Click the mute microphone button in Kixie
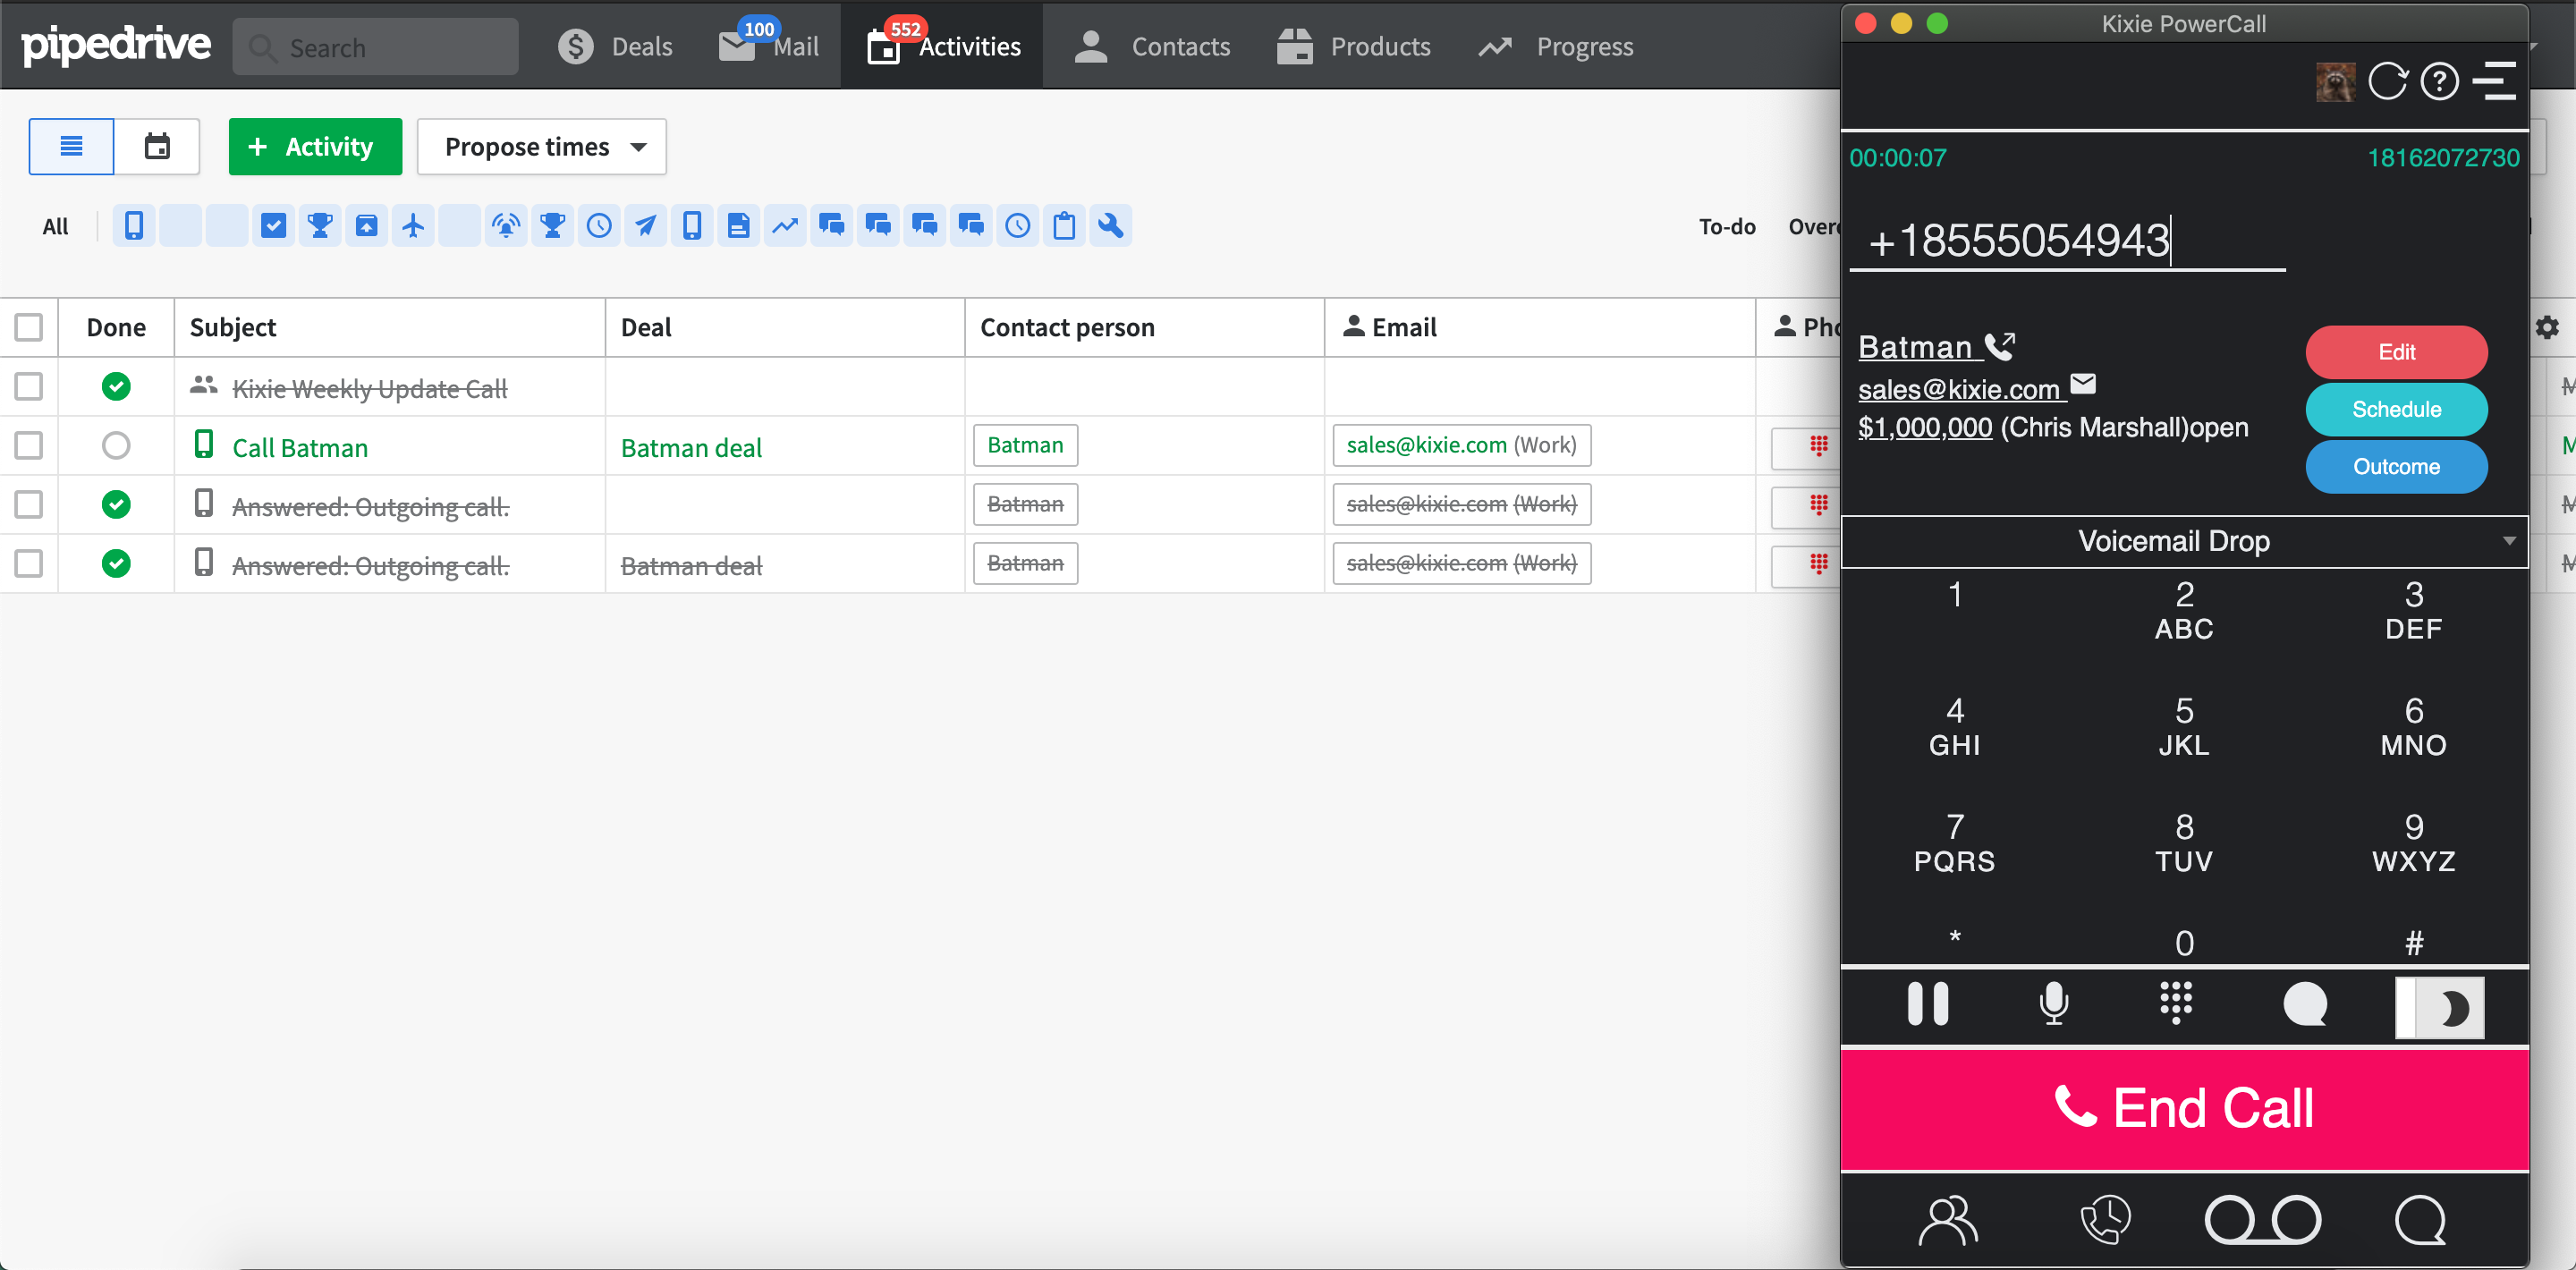2576x1270 pixels. (2054, 1003)
